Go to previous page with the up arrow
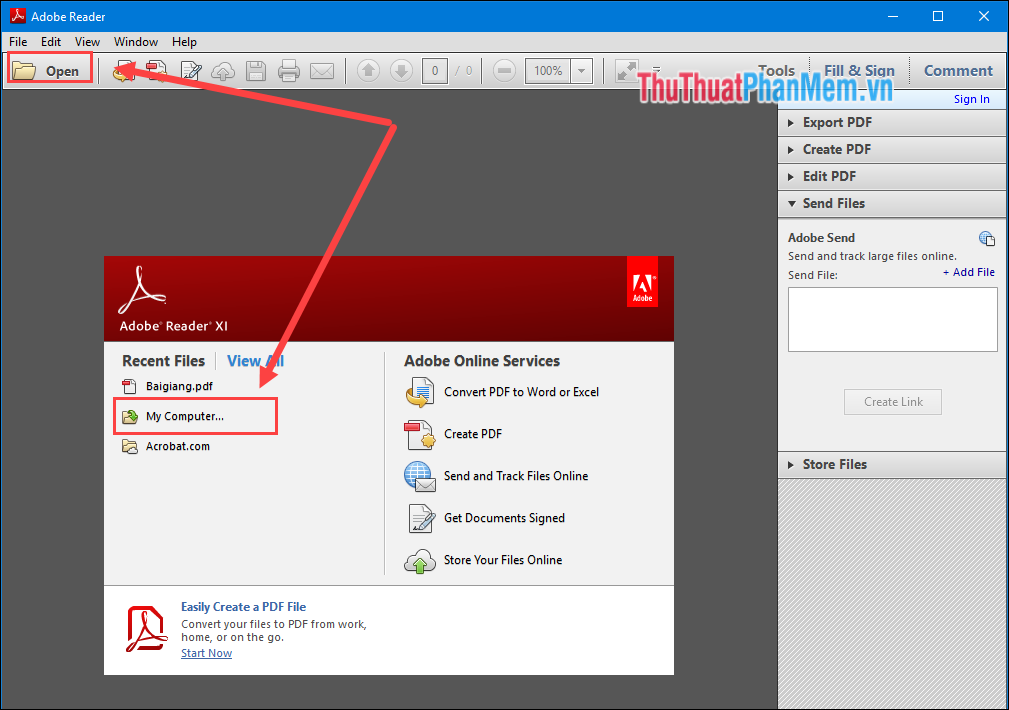1009x710 pixels. pos(368,70)
